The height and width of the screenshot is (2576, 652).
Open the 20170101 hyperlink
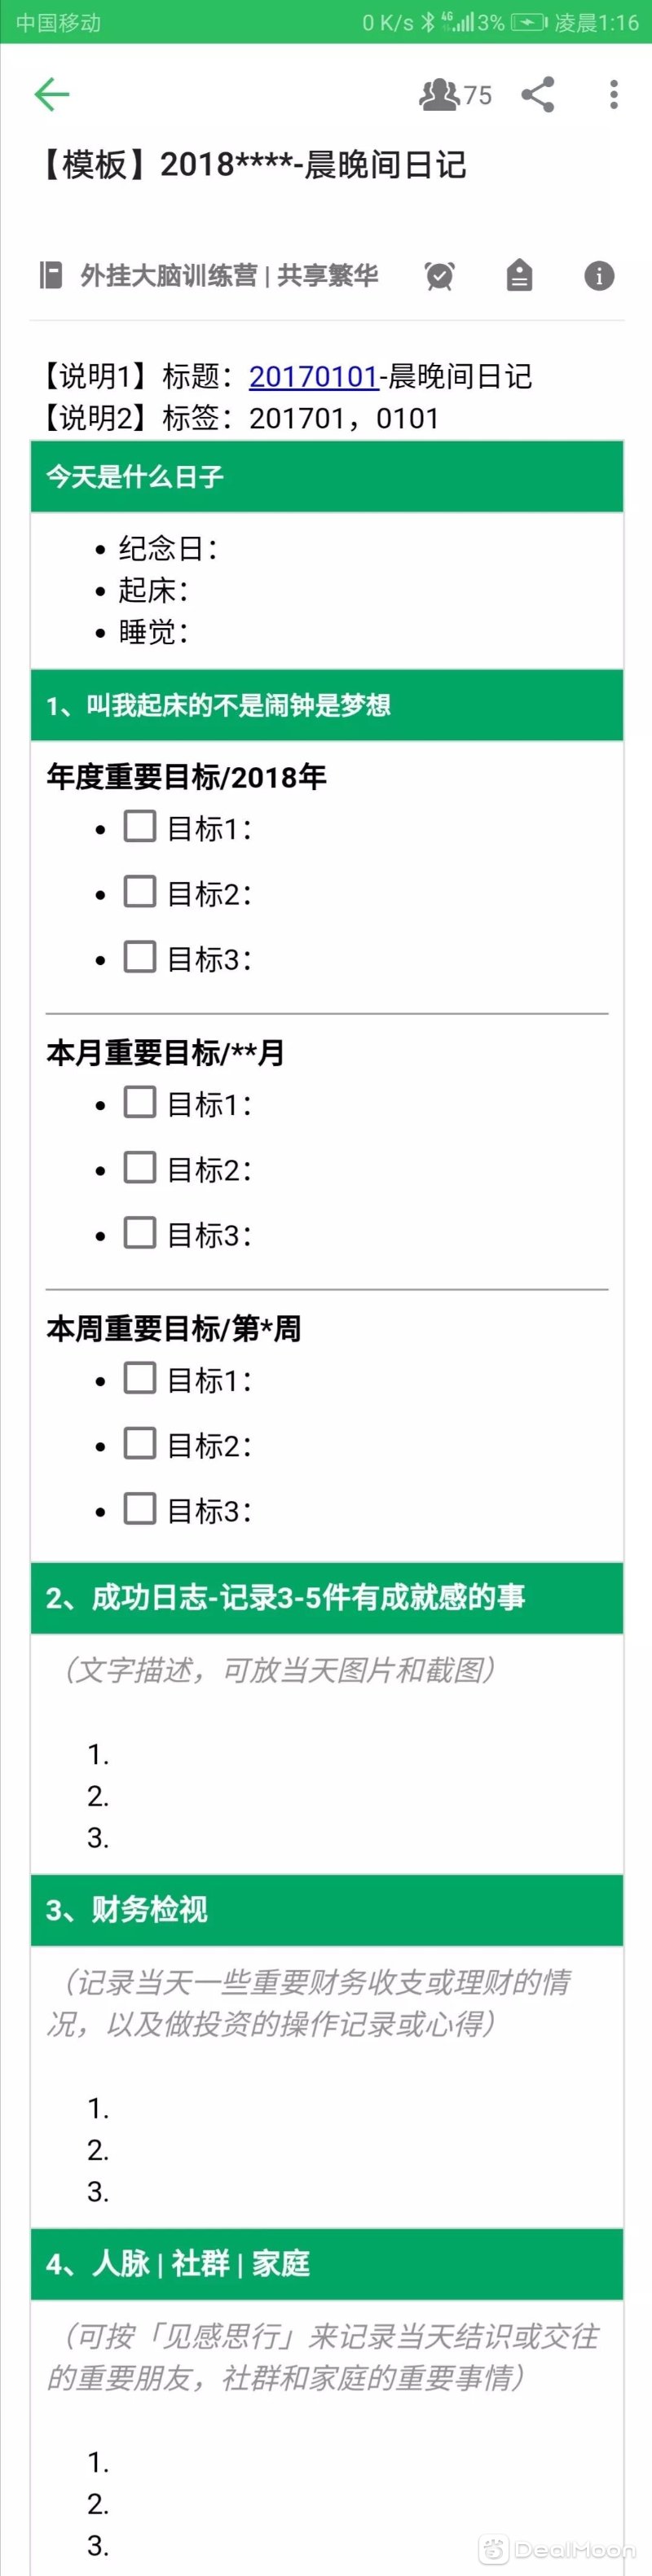click(313, 377)
